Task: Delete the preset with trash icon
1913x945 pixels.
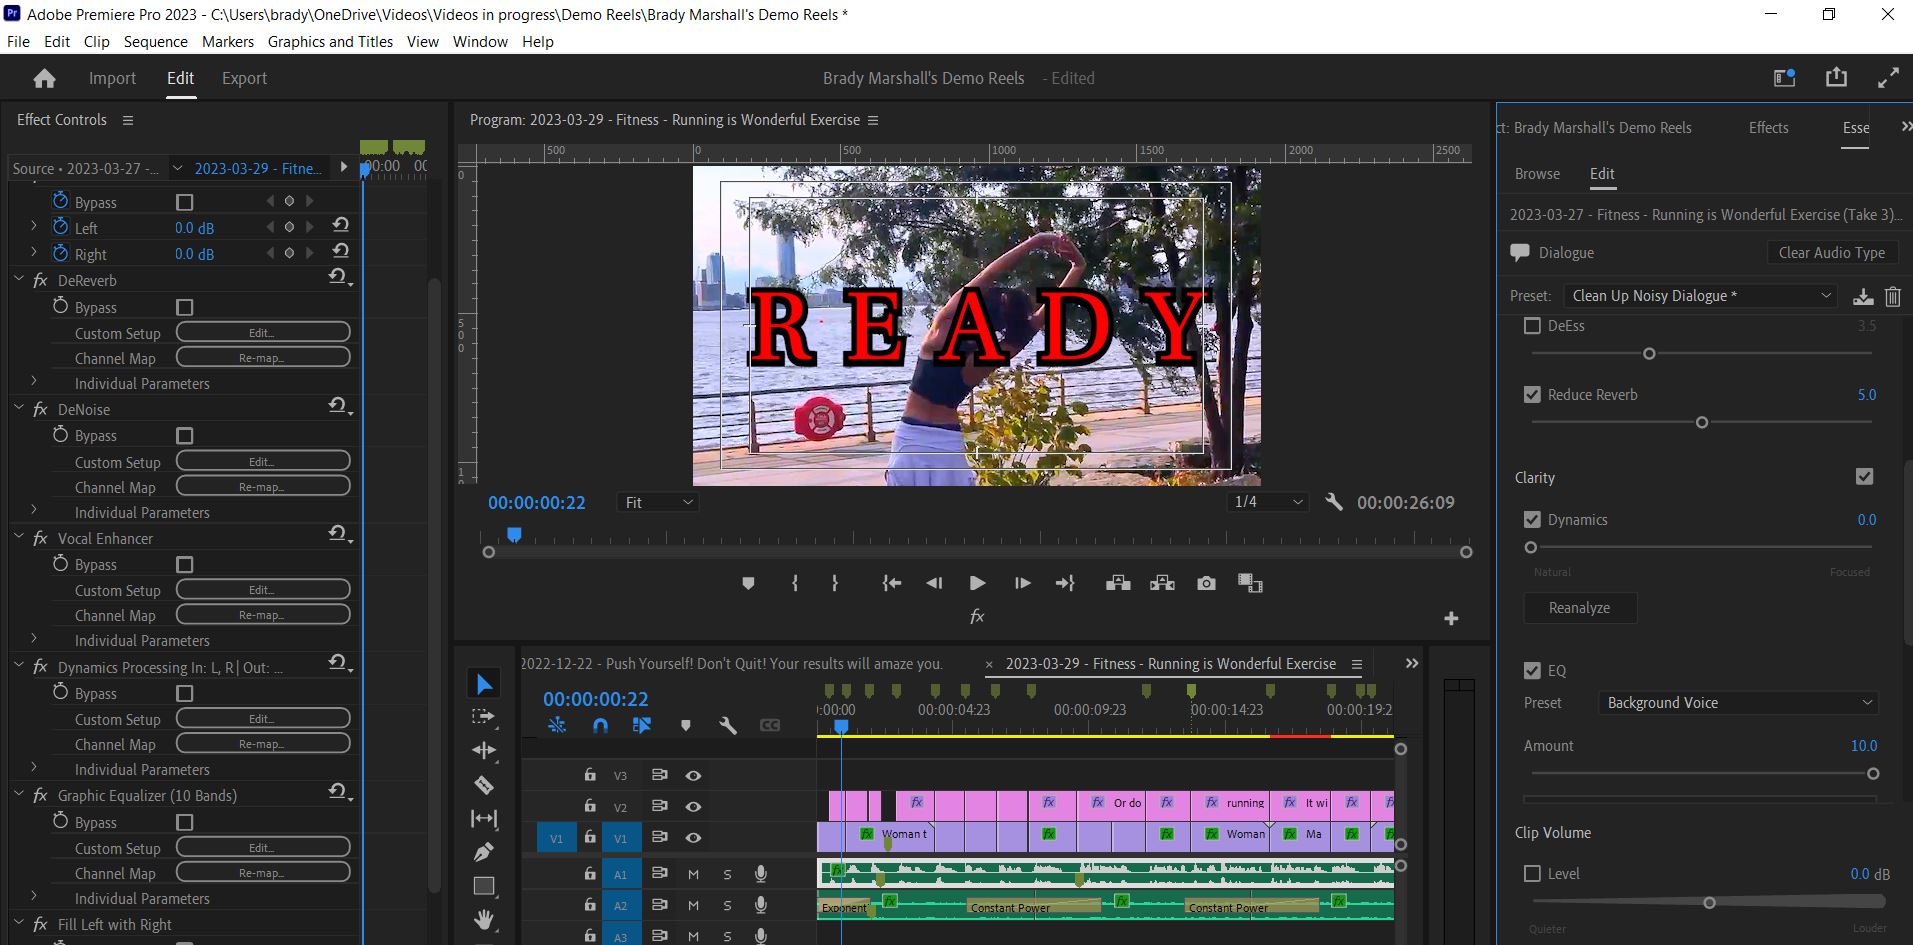Action: point(1892,296)
